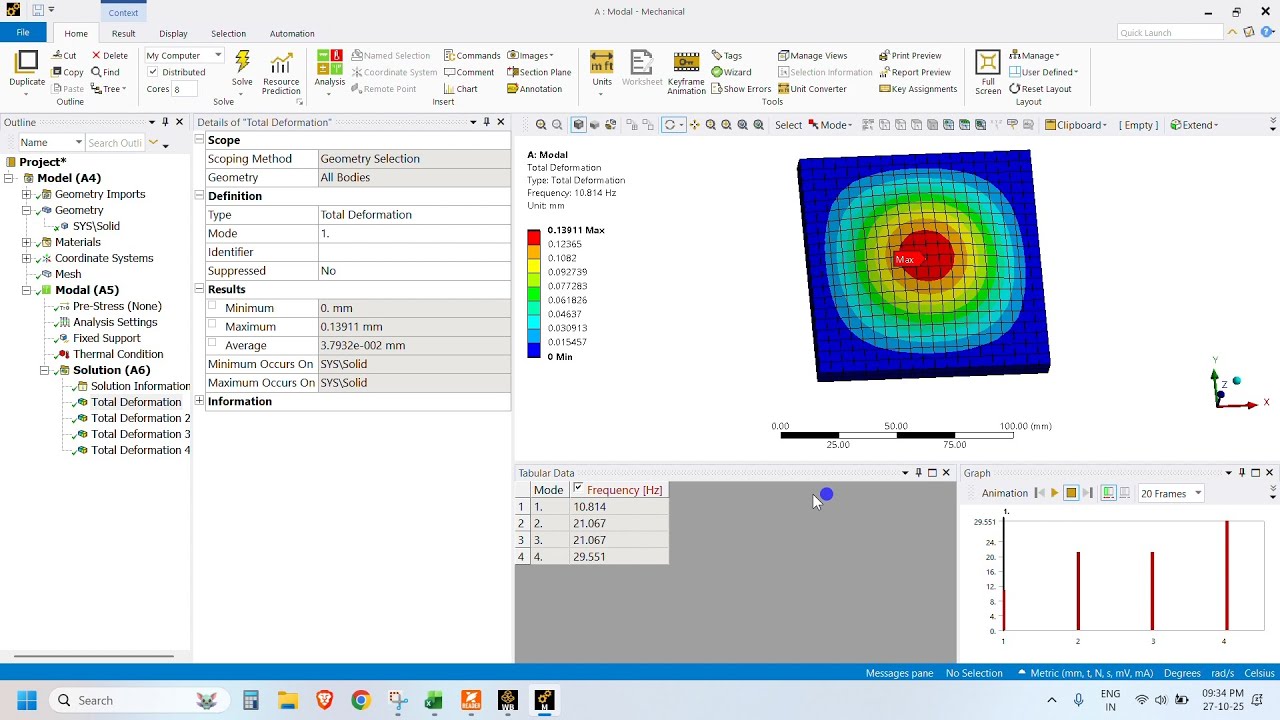Open the Mode selection dropdown
The width and height of the screenshot is (1280, 720).
point(831,125)
